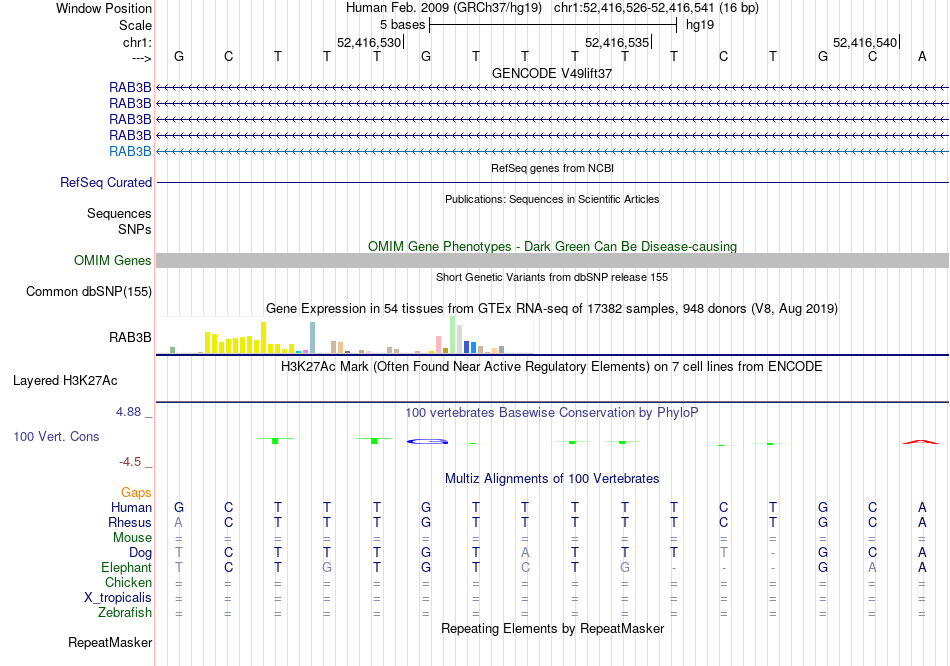950x666 pixels.
Task: Open 'Short Genetic Variants from dbSNP release 155'
Action: pos(552,277)
